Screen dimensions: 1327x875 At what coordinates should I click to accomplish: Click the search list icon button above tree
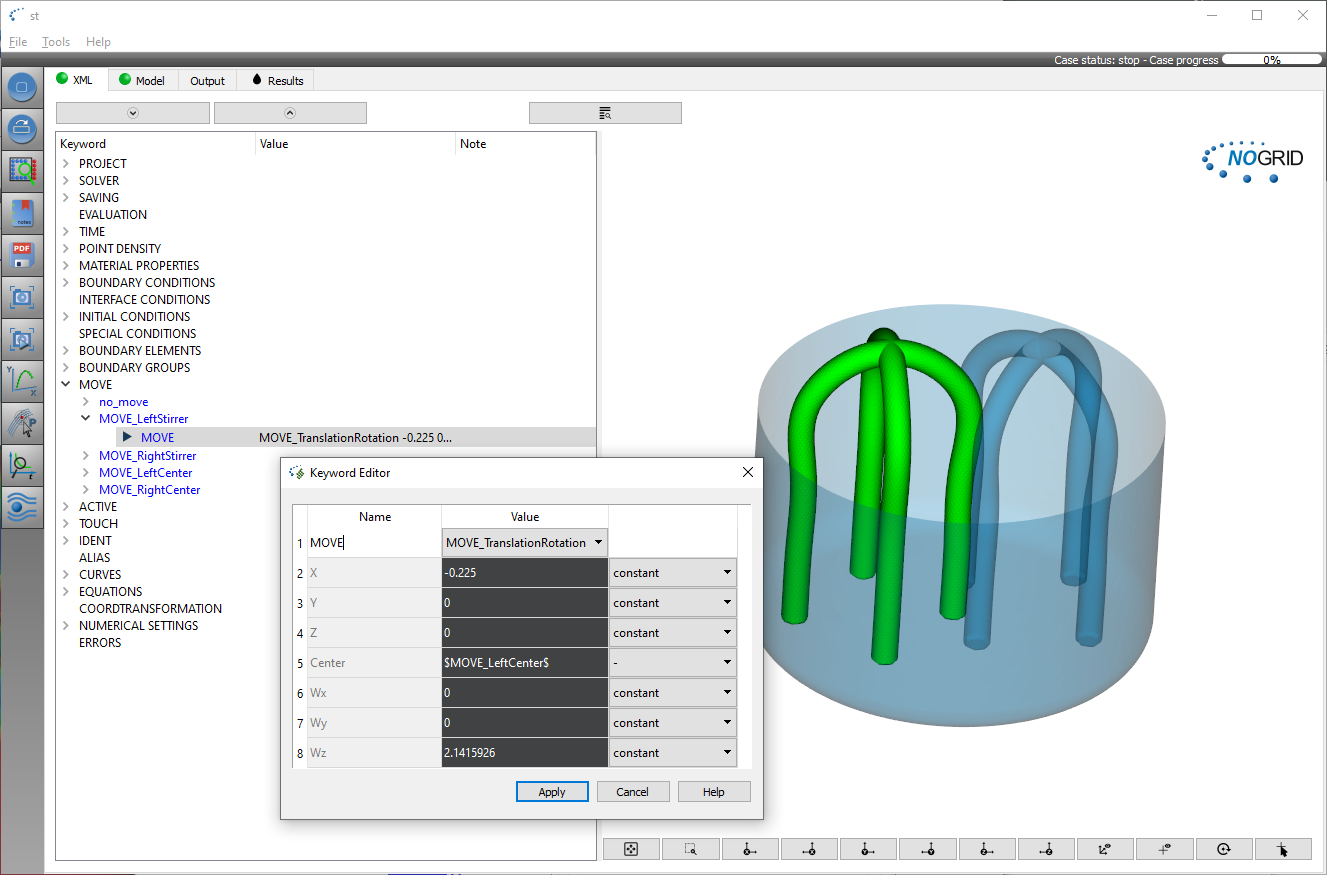coord(605,113)
